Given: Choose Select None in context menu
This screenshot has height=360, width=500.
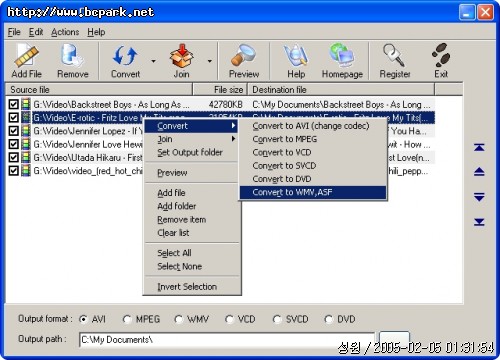Looking at the screenshot, I should click(x=191, y=266).
